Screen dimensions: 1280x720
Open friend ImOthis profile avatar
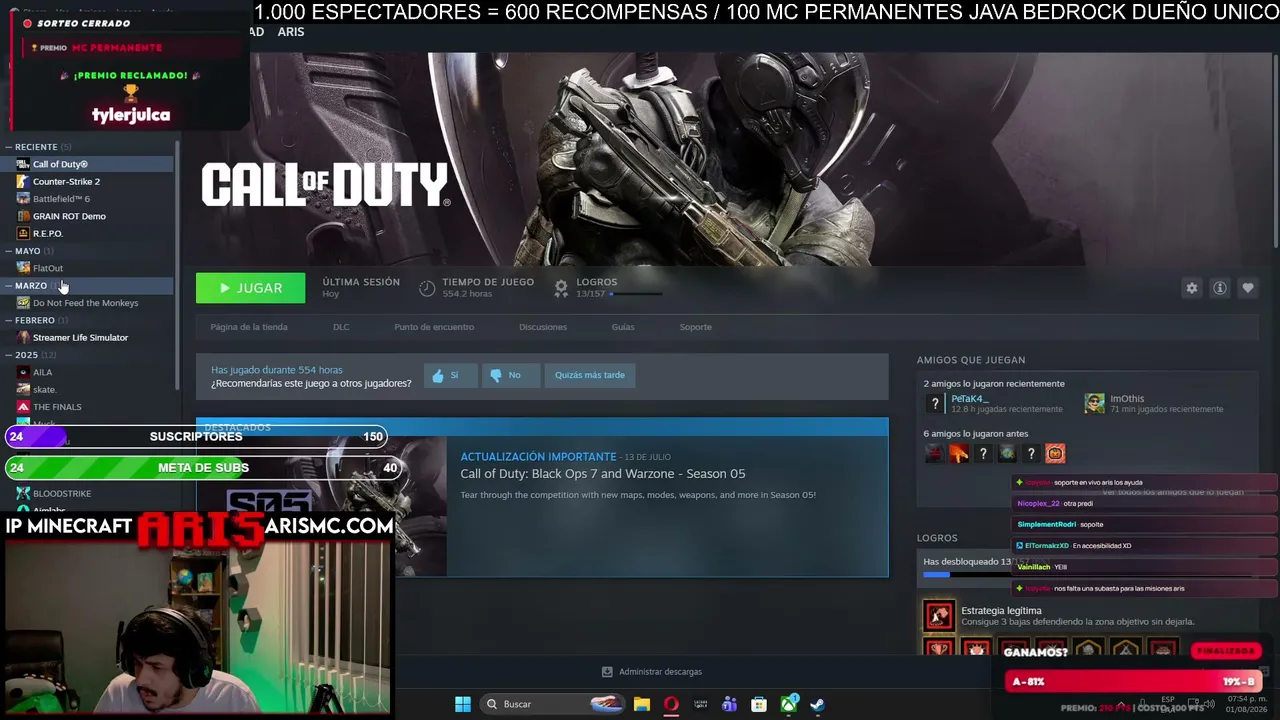(x=1095, y=403)
